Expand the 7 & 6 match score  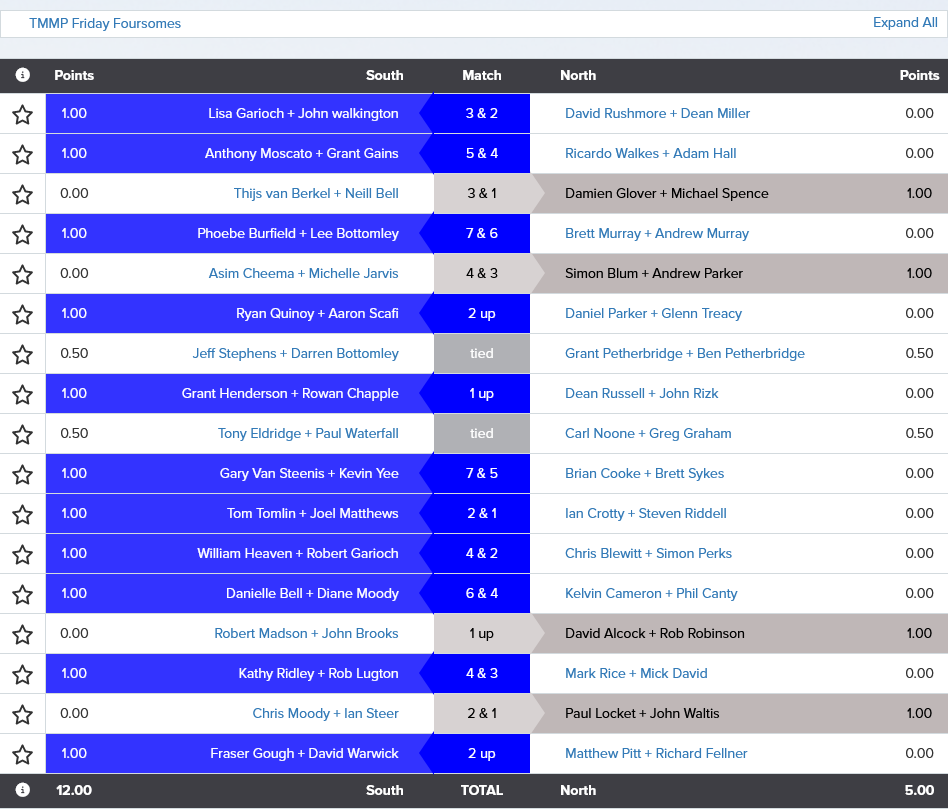point(481,234)
